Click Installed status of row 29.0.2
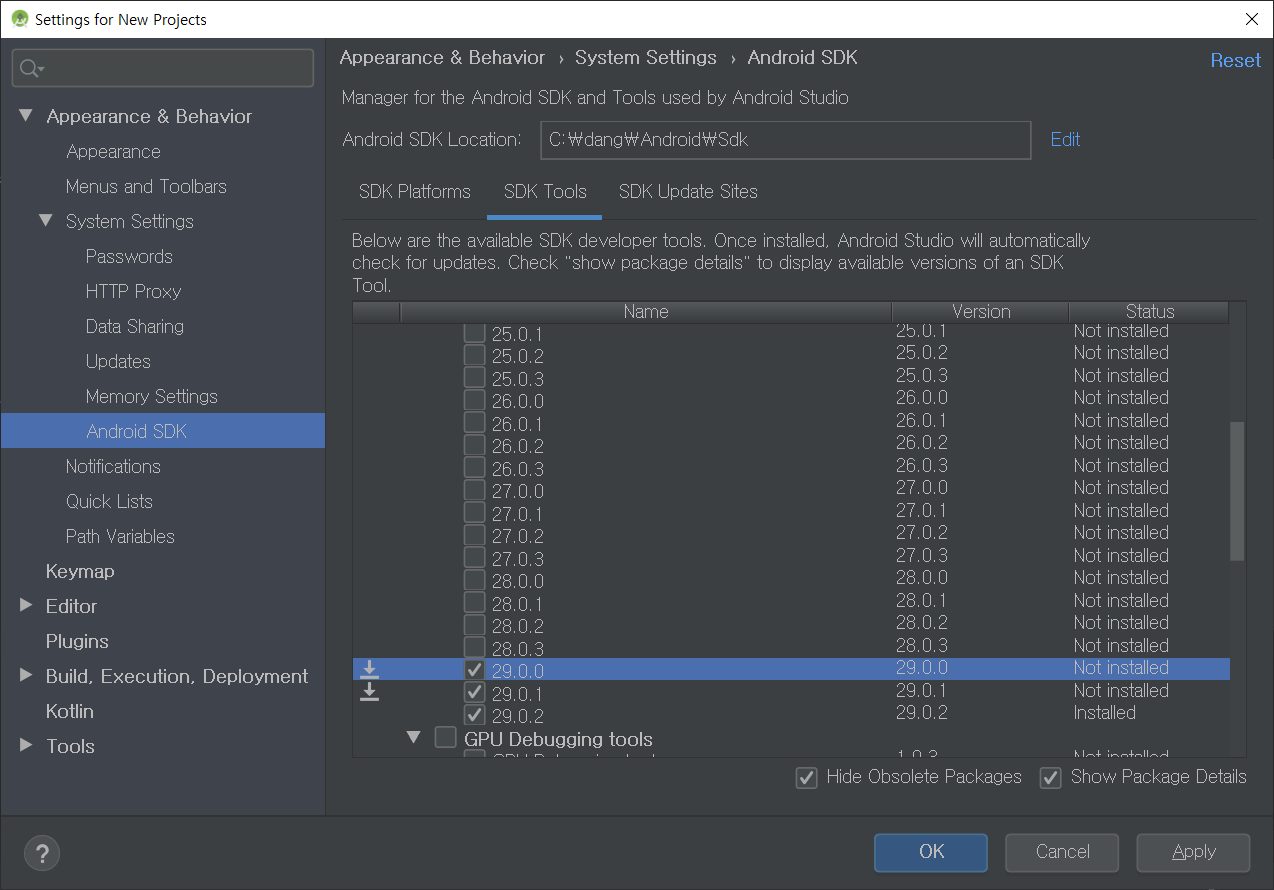 click(x=1104, y=713)
